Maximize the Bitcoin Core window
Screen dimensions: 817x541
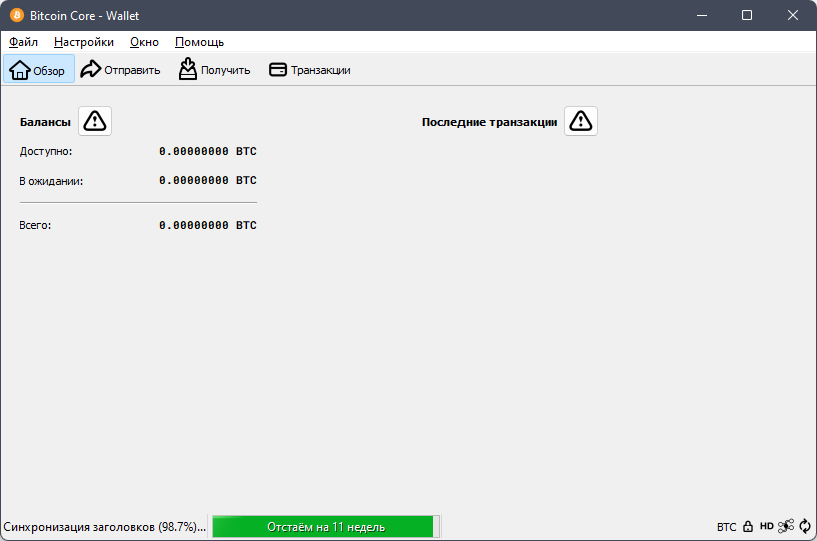[747, 15]
